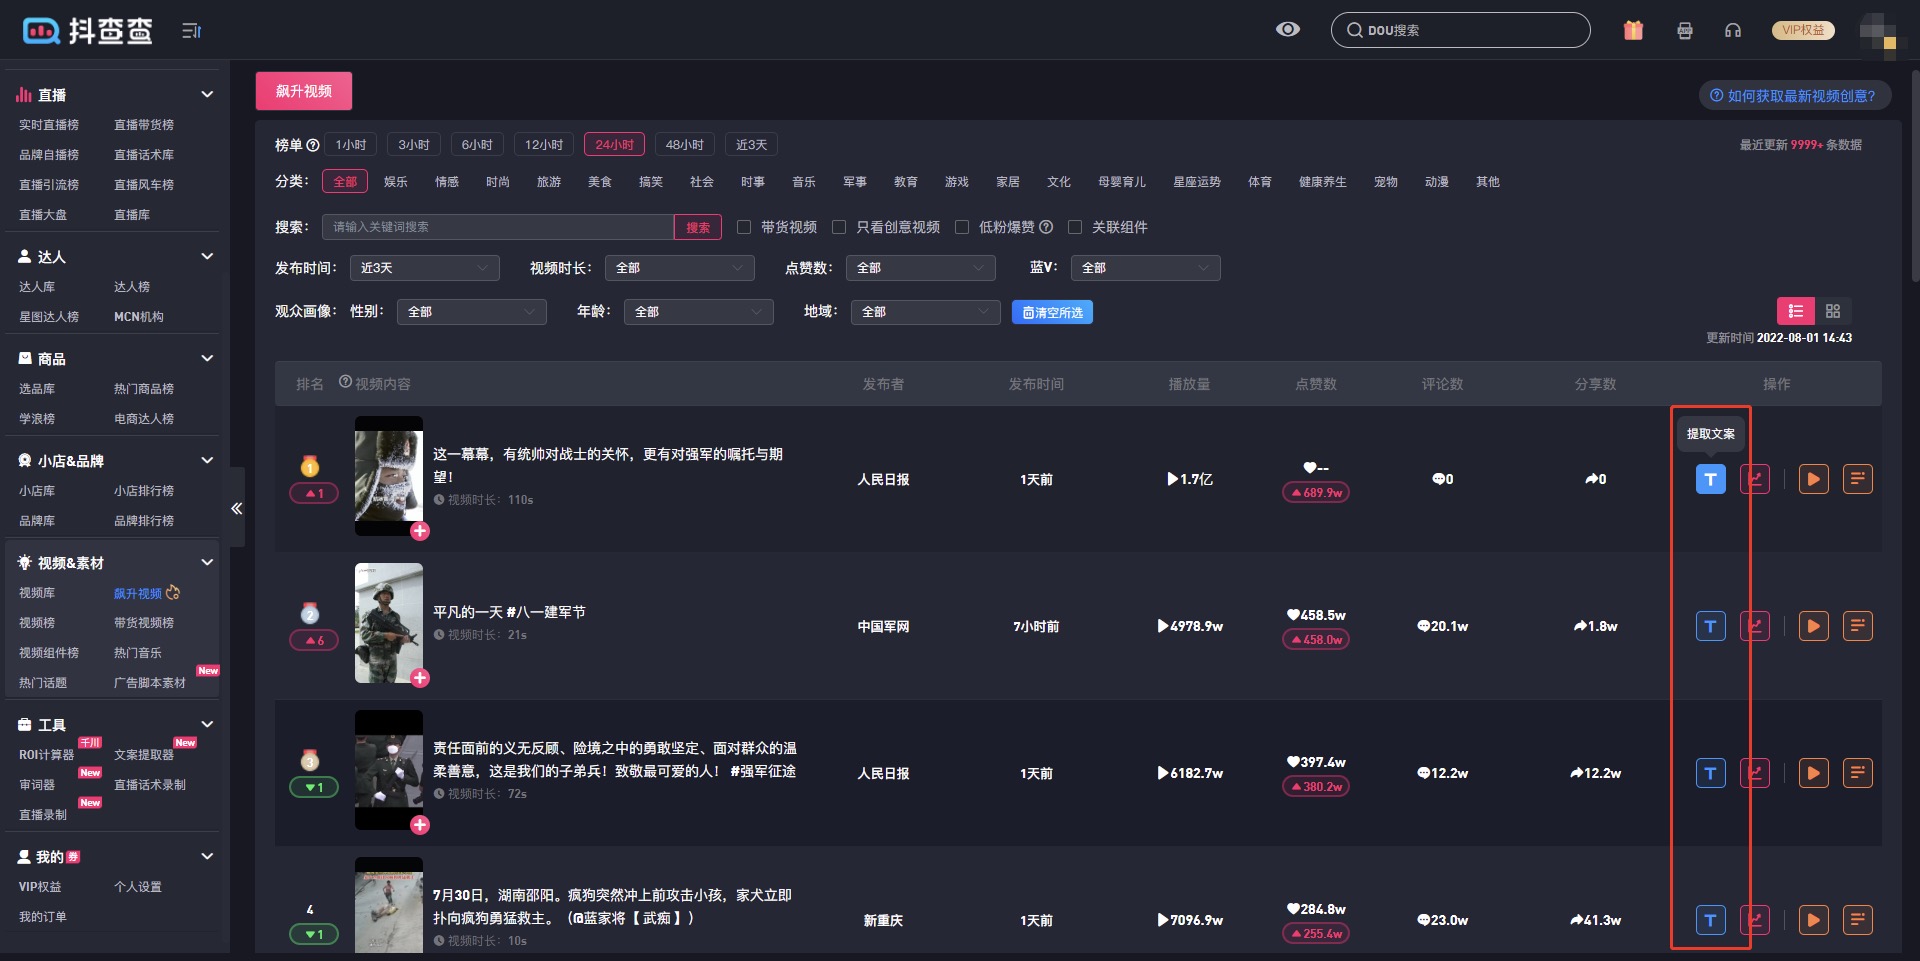
Task: Open the 视频时长 dropdown
Action: pos(679,268)
